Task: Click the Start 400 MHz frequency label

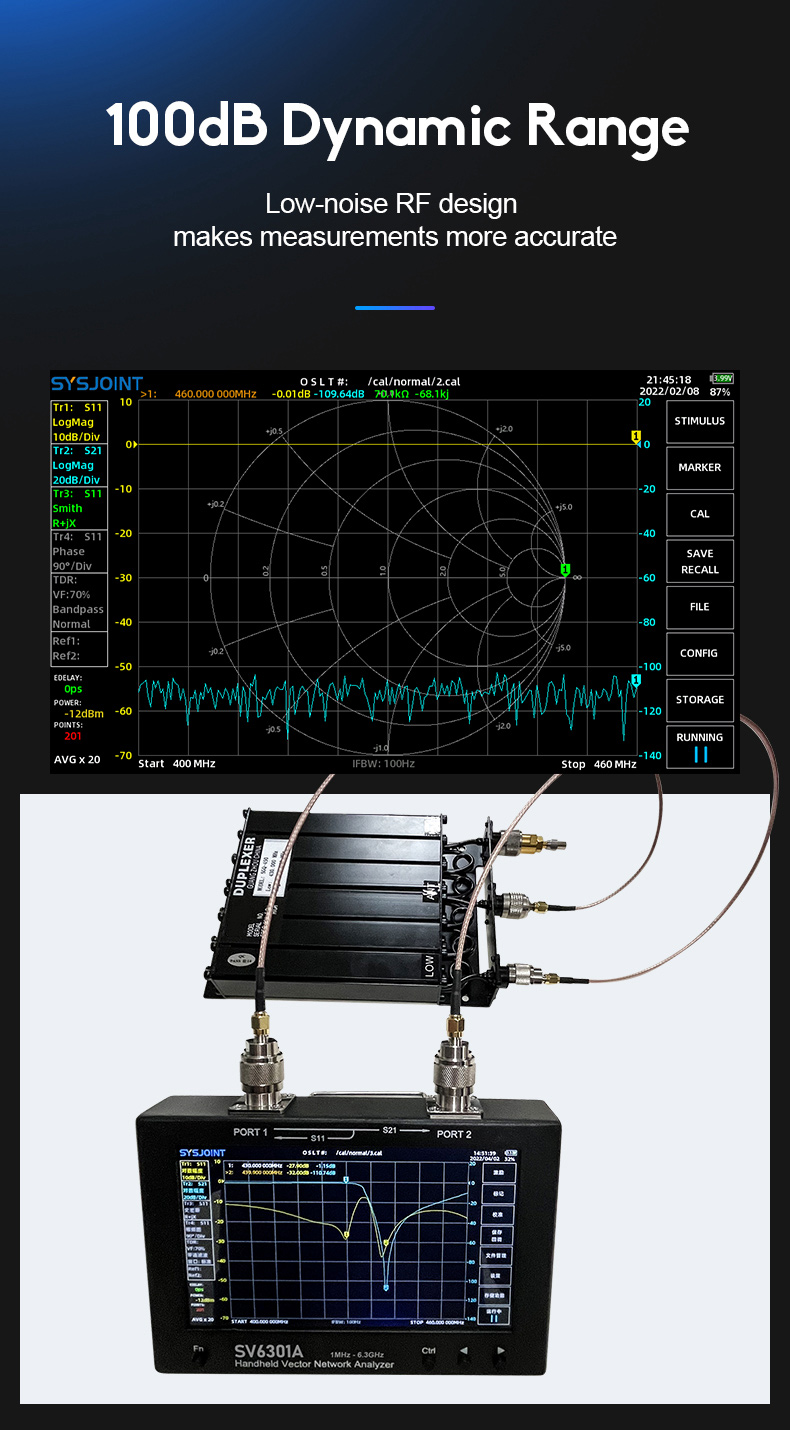Action: click(177, 764)
